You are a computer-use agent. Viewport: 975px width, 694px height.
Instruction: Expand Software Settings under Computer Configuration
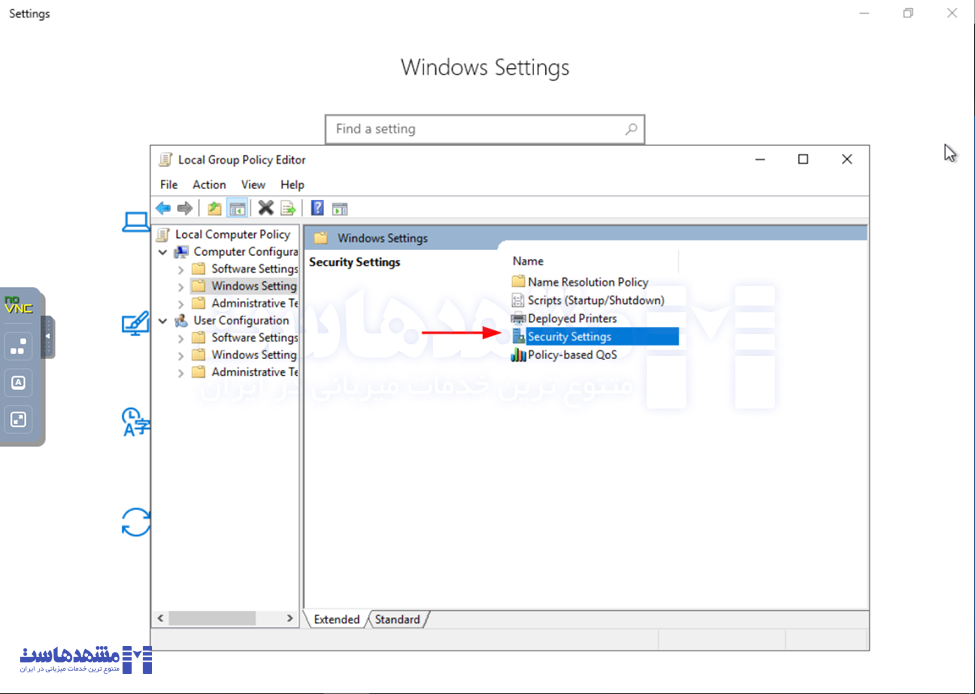click(x=181, y=269)
